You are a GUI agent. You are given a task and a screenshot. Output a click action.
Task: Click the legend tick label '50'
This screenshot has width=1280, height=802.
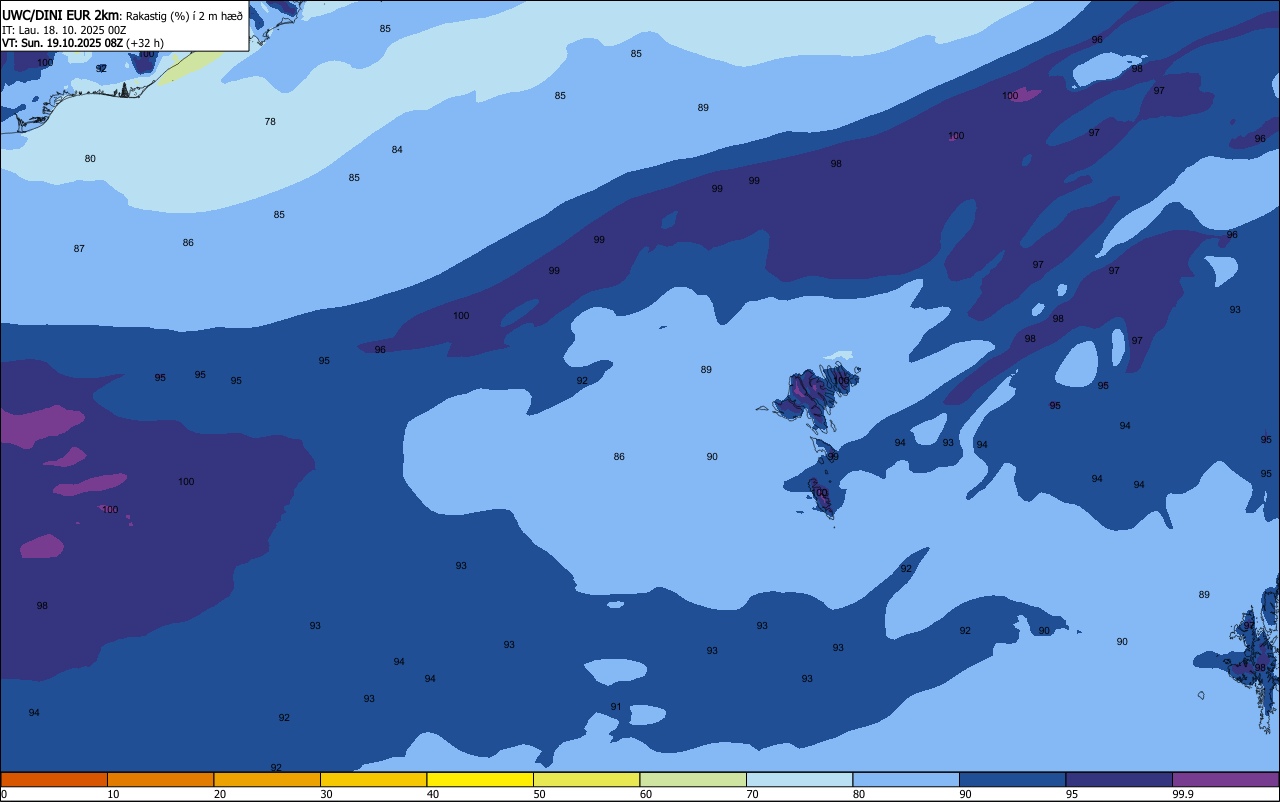(x=539, y=794)
